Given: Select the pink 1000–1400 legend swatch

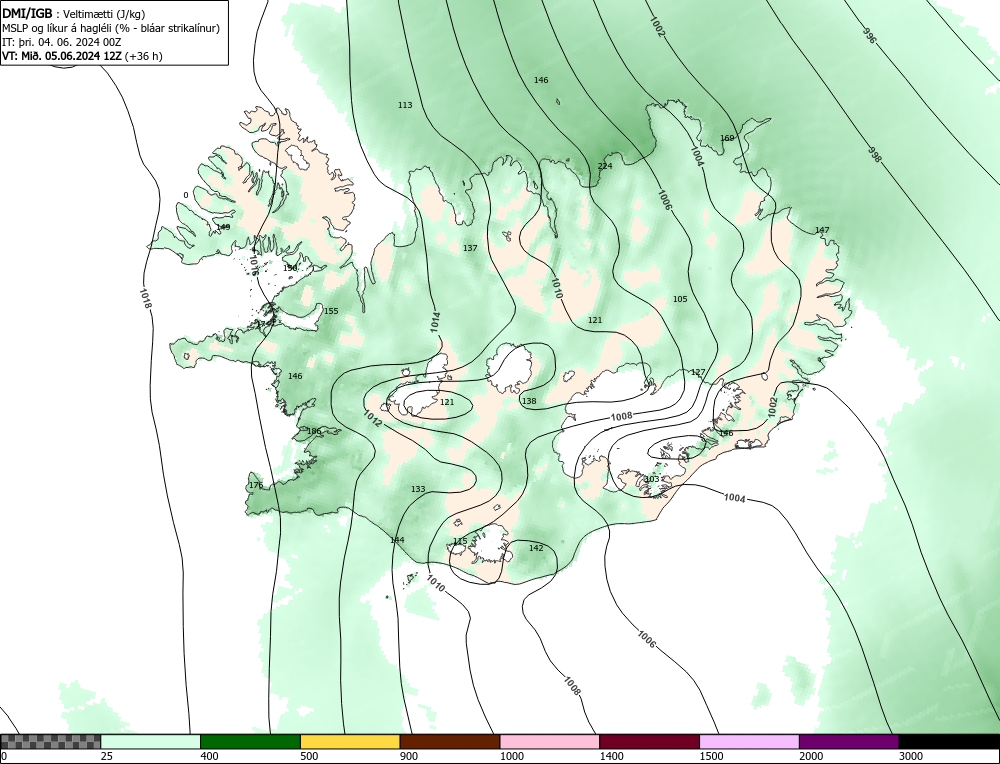Looking at the screenshot, I should coord(550,742).
